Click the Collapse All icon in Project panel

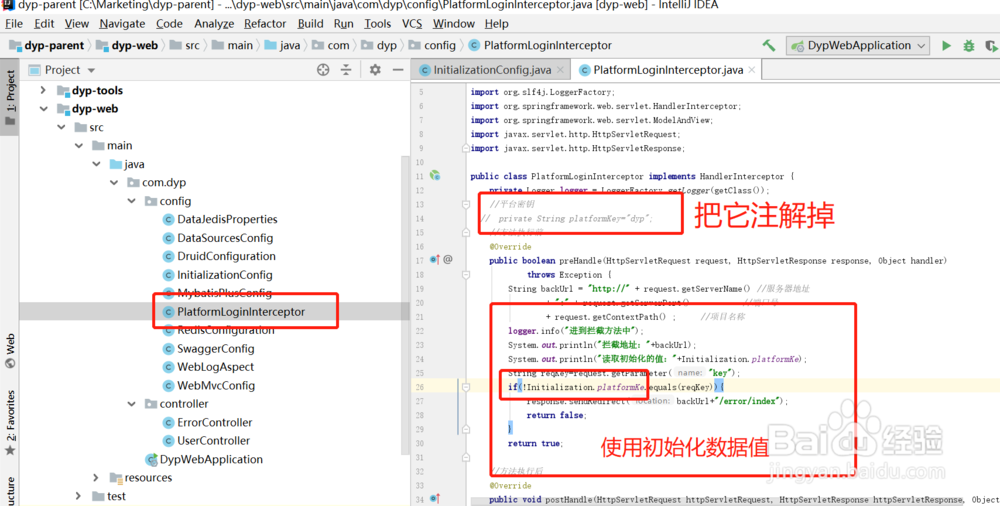click(x=346, y=70)
